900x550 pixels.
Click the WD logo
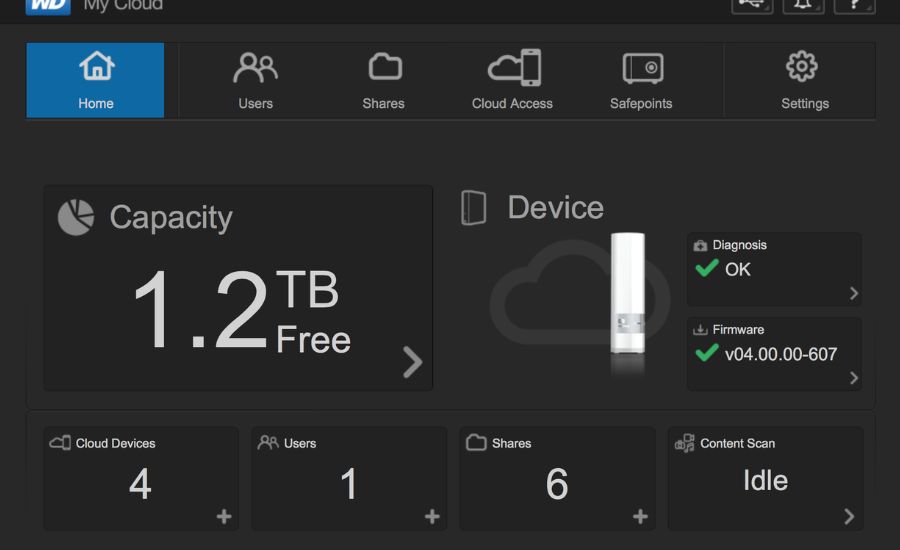(48, 6)
